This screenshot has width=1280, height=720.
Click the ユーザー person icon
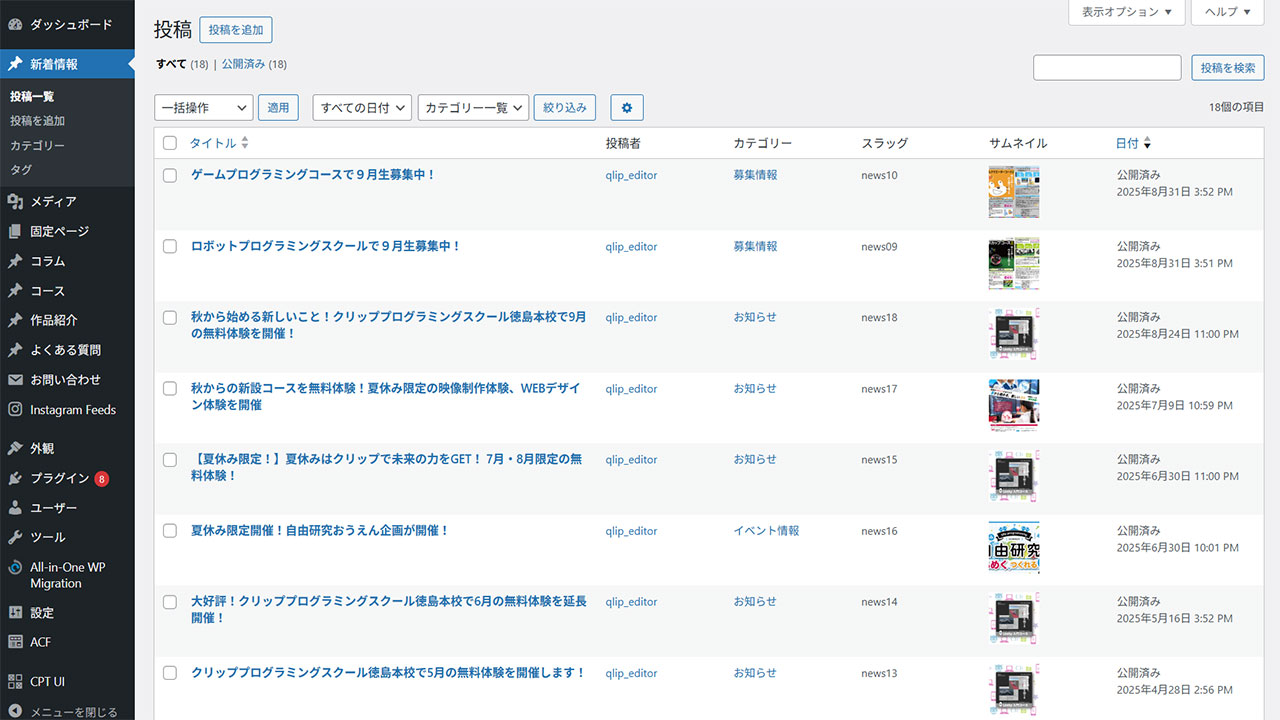(15, 508)
